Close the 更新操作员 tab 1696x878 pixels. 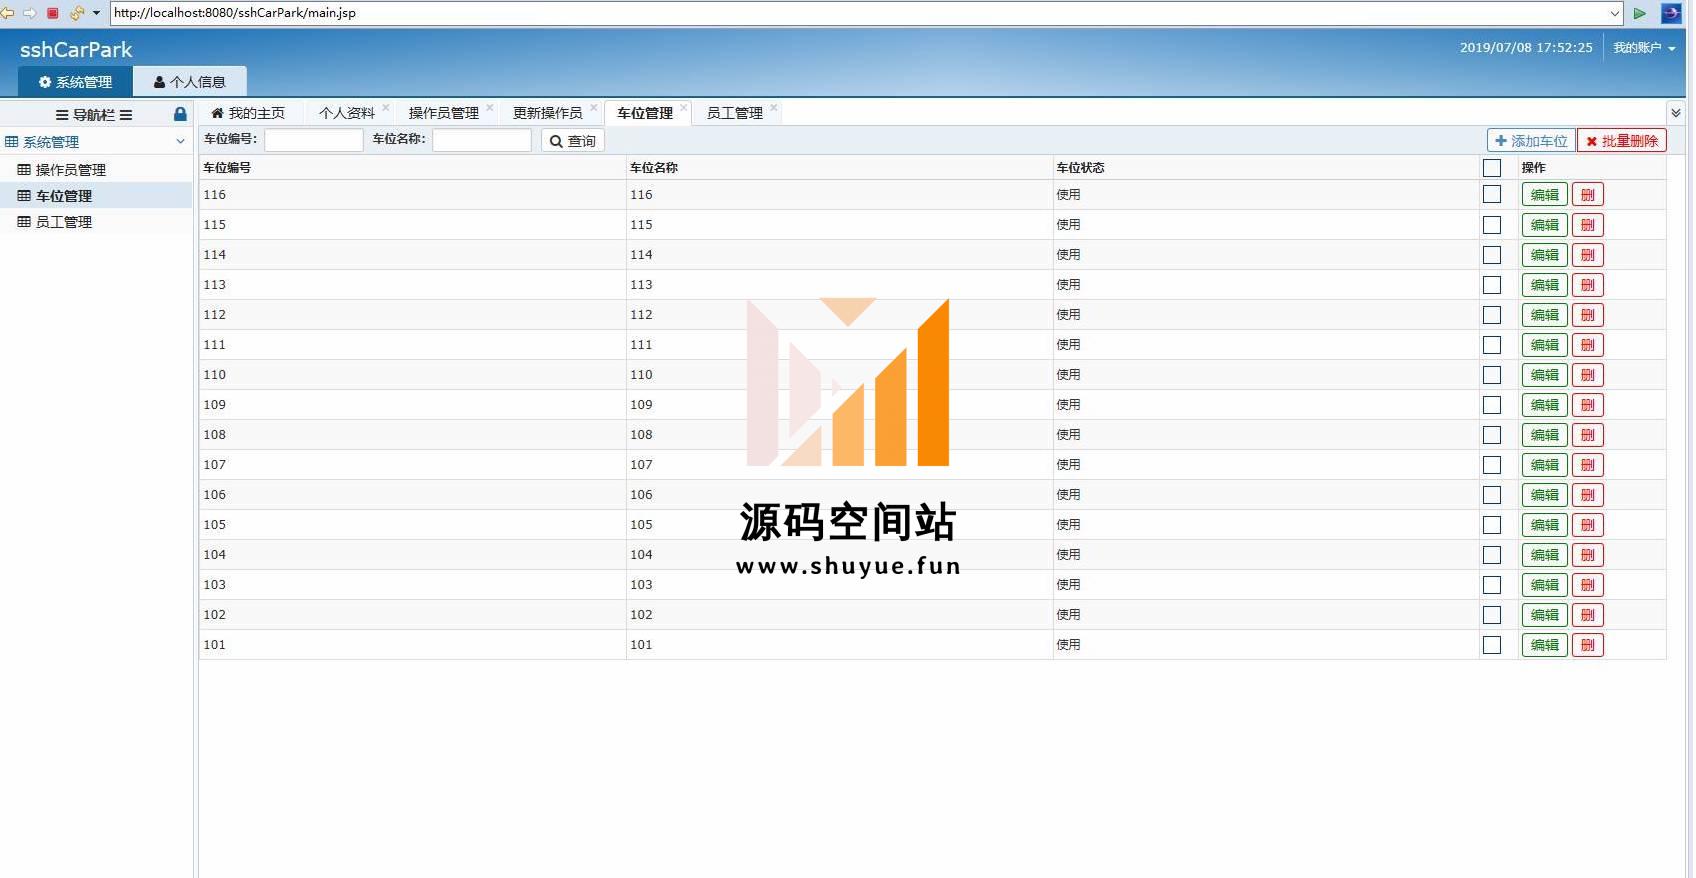pyautogui.click(x=594, y=108)
